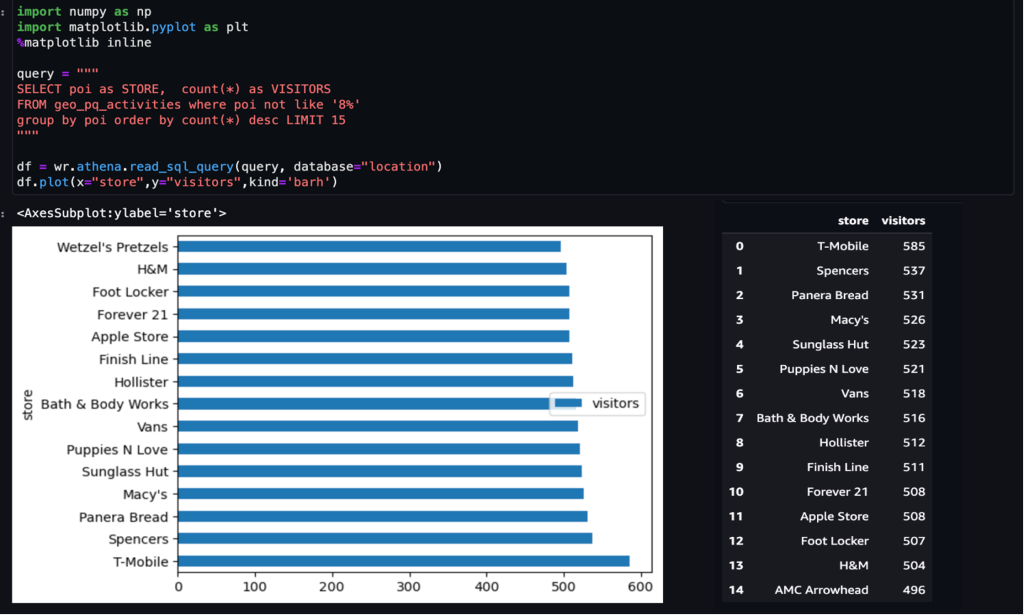The height and width of the screenshot is (615, 1024).
Task: Click the 508 value in Apple Store row
Action: point(914,516)
